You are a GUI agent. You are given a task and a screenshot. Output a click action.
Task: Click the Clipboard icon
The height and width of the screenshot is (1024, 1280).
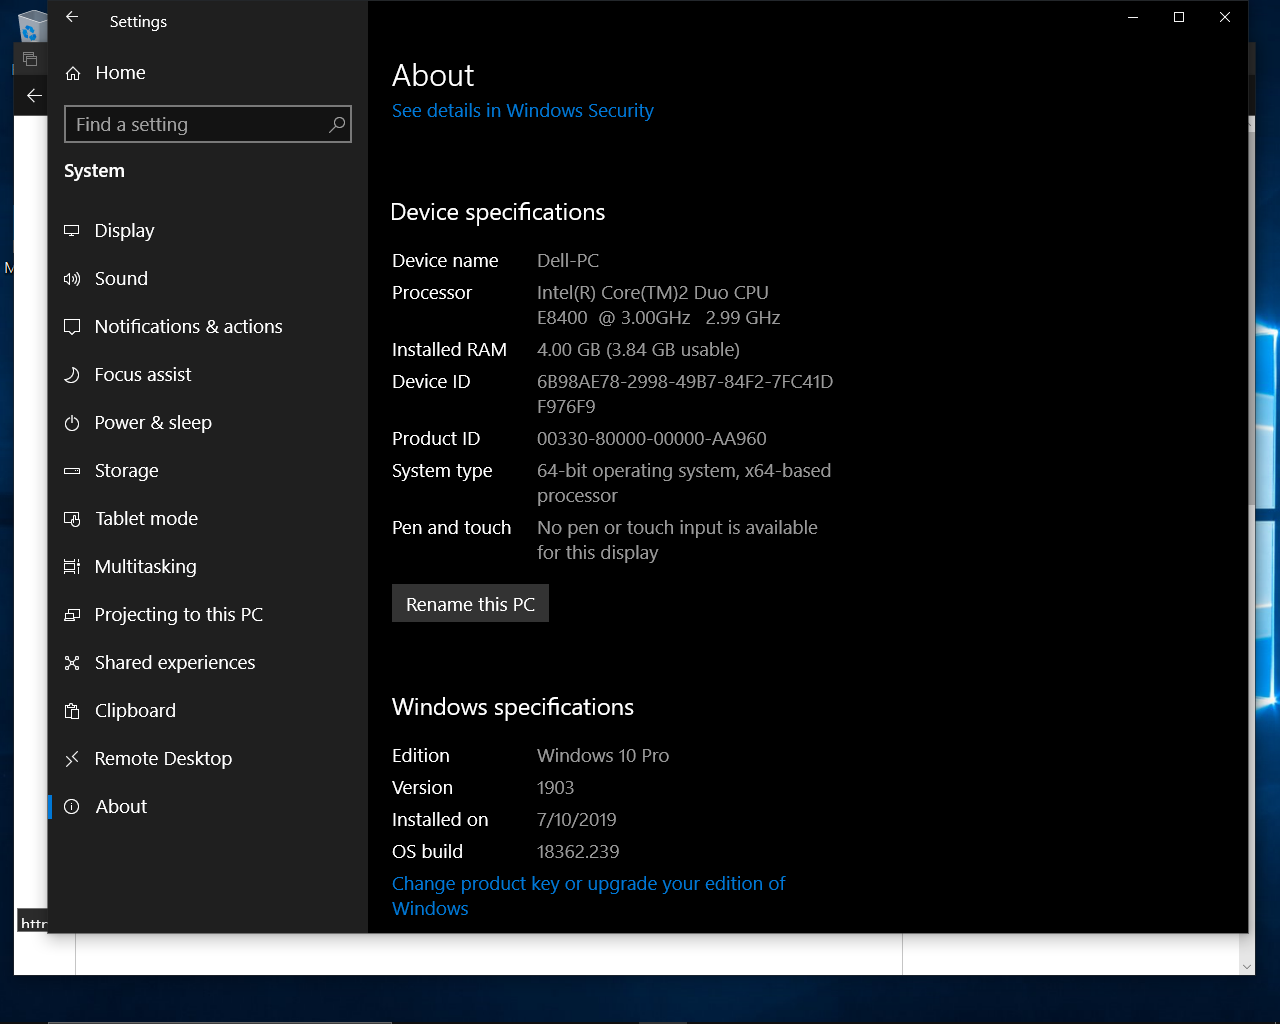tap(72, 711)
